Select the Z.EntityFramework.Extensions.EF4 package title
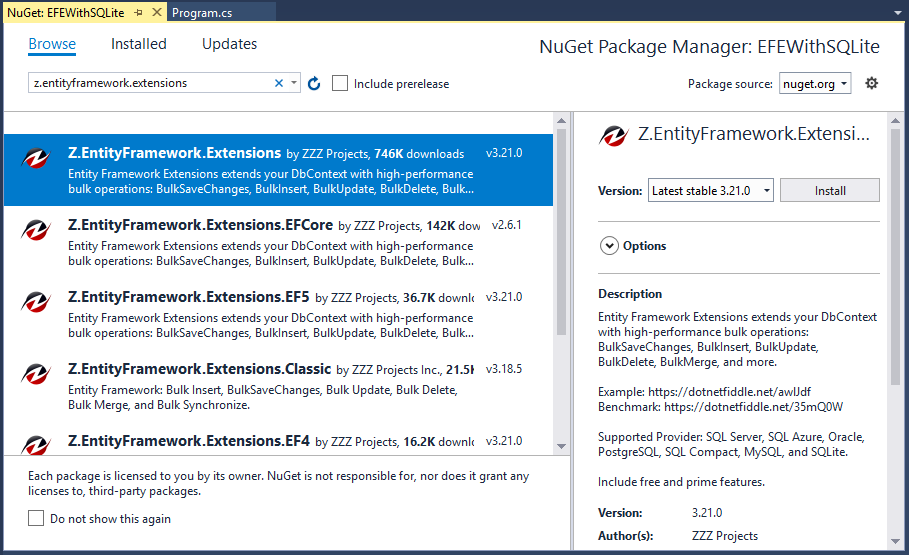Viewport: 909px width, 555px height. click(189, 441)
